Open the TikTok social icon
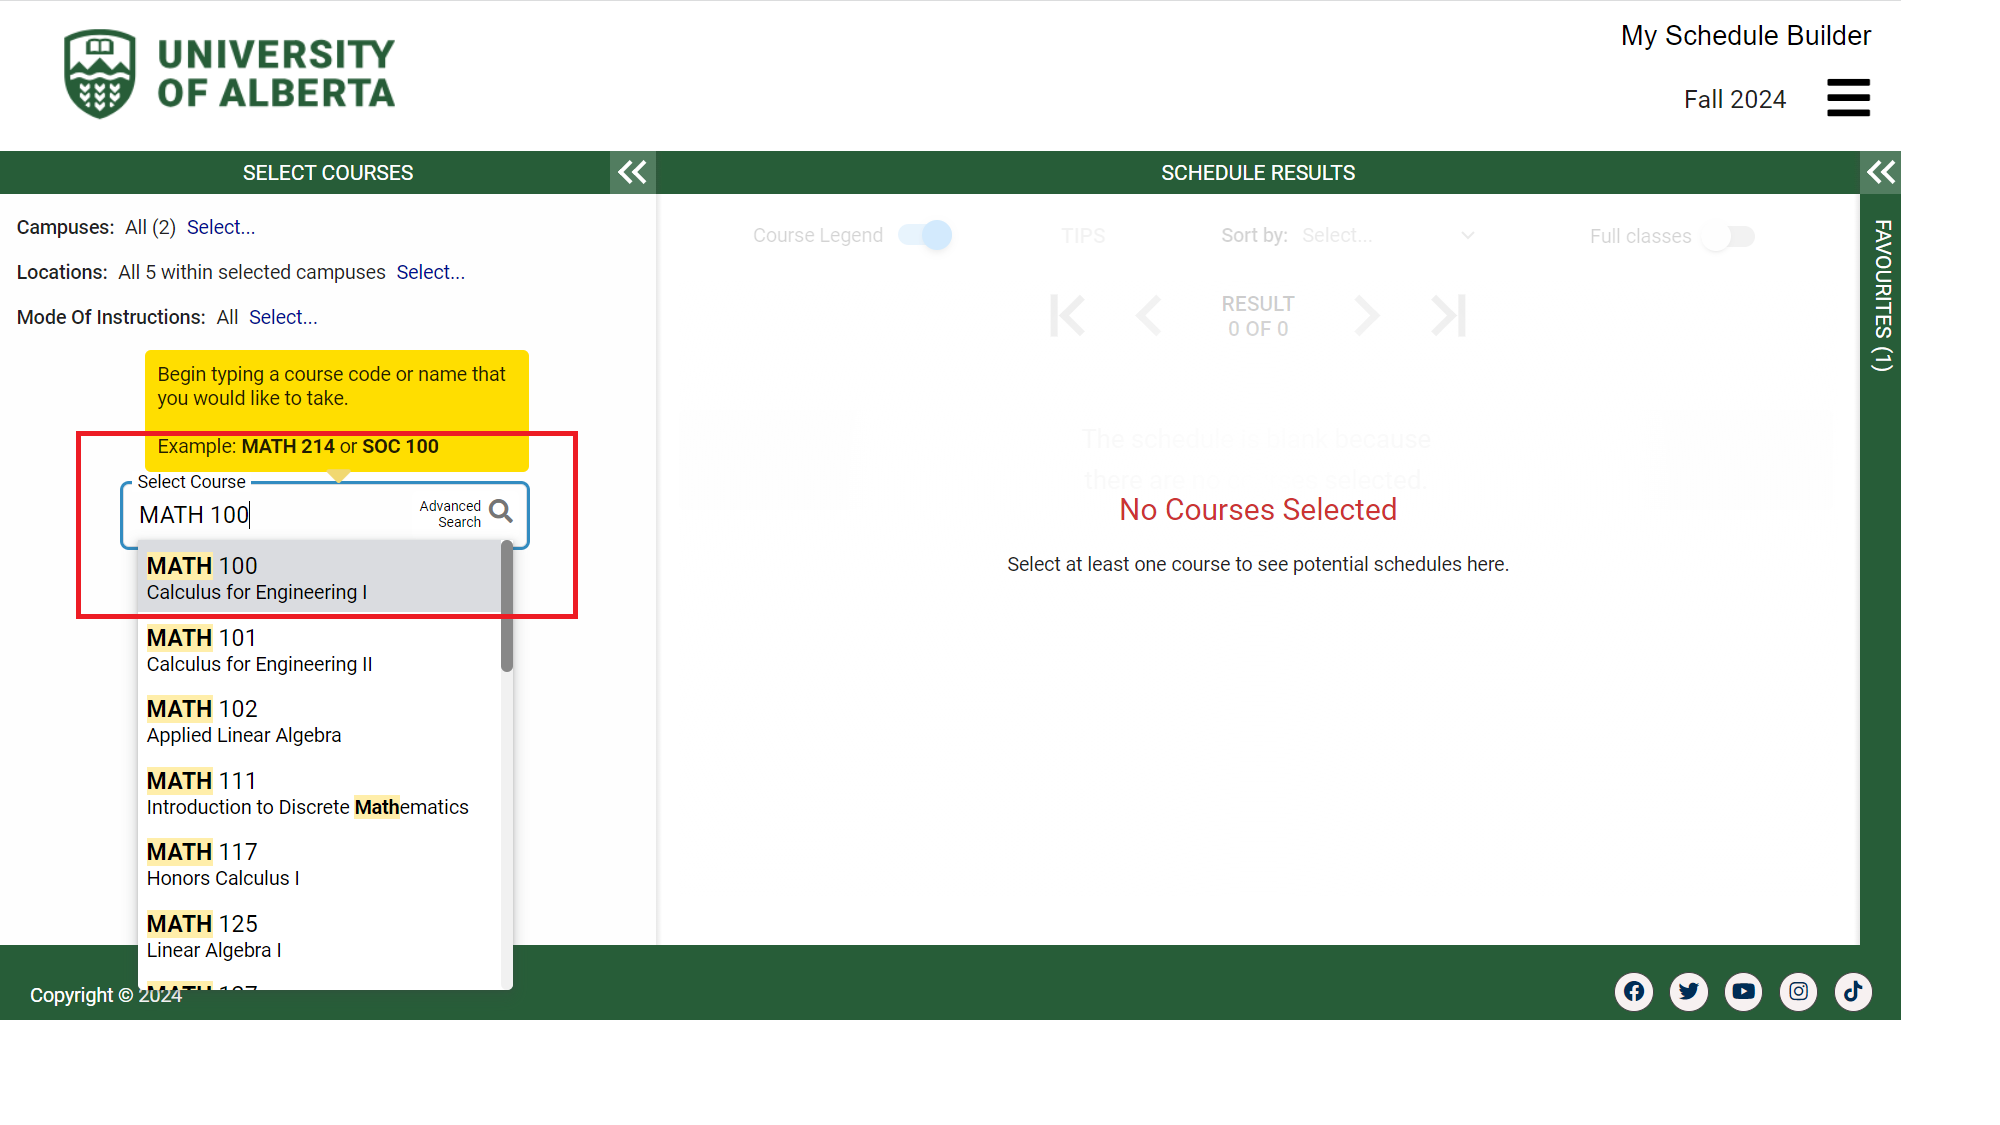Viewport: 2000px width, 1125px height. coord(1853,991)
